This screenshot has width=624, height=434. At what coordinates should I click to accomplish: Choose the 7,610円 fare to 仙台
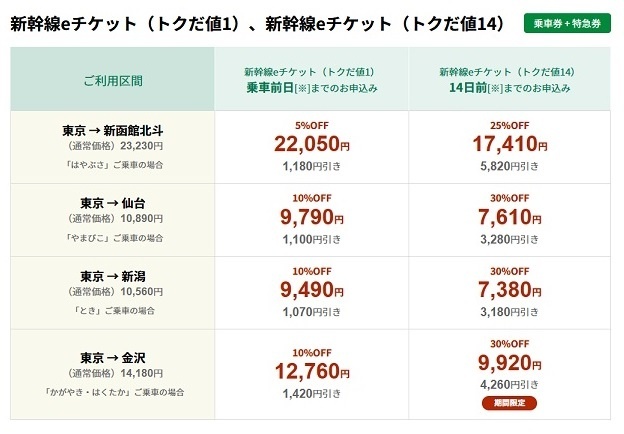point(509,218)
